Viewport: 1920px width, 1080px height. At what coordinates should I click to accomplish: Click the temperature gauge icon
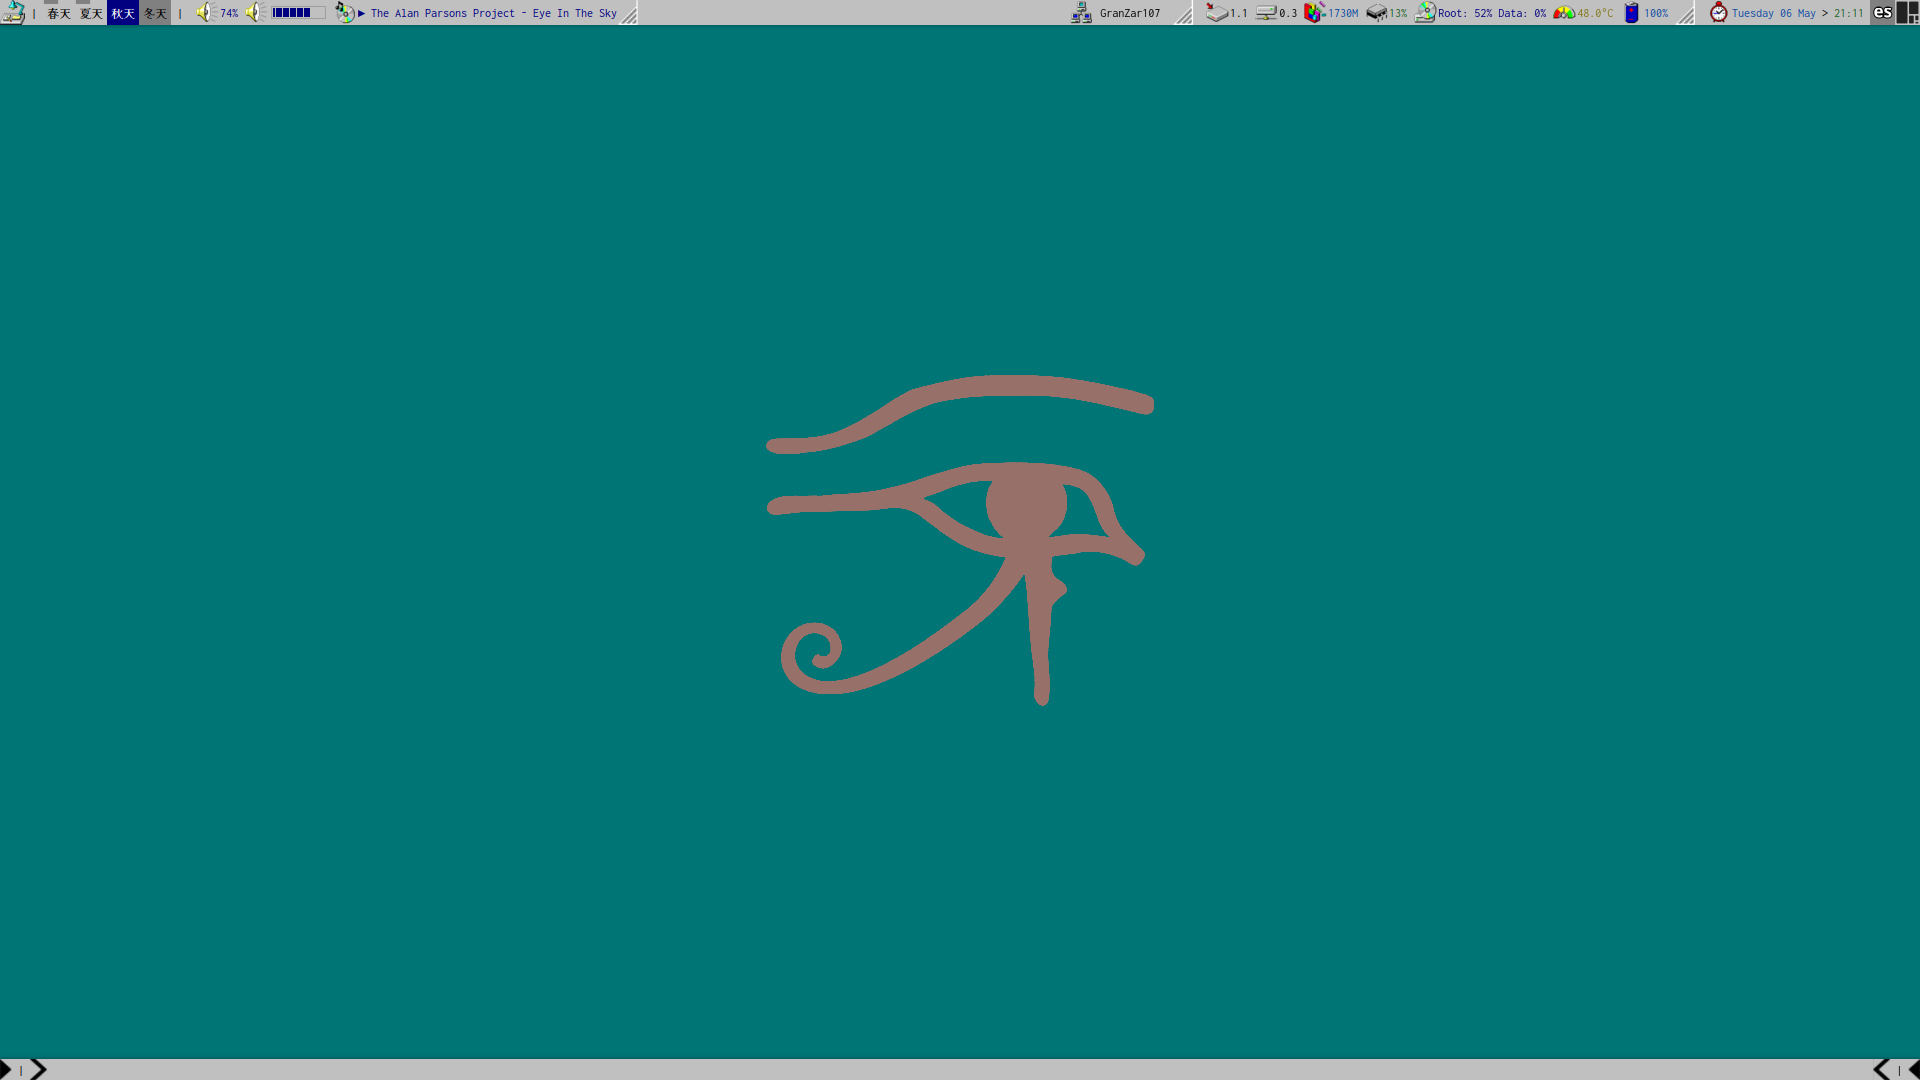click(x=1564, y=13)
